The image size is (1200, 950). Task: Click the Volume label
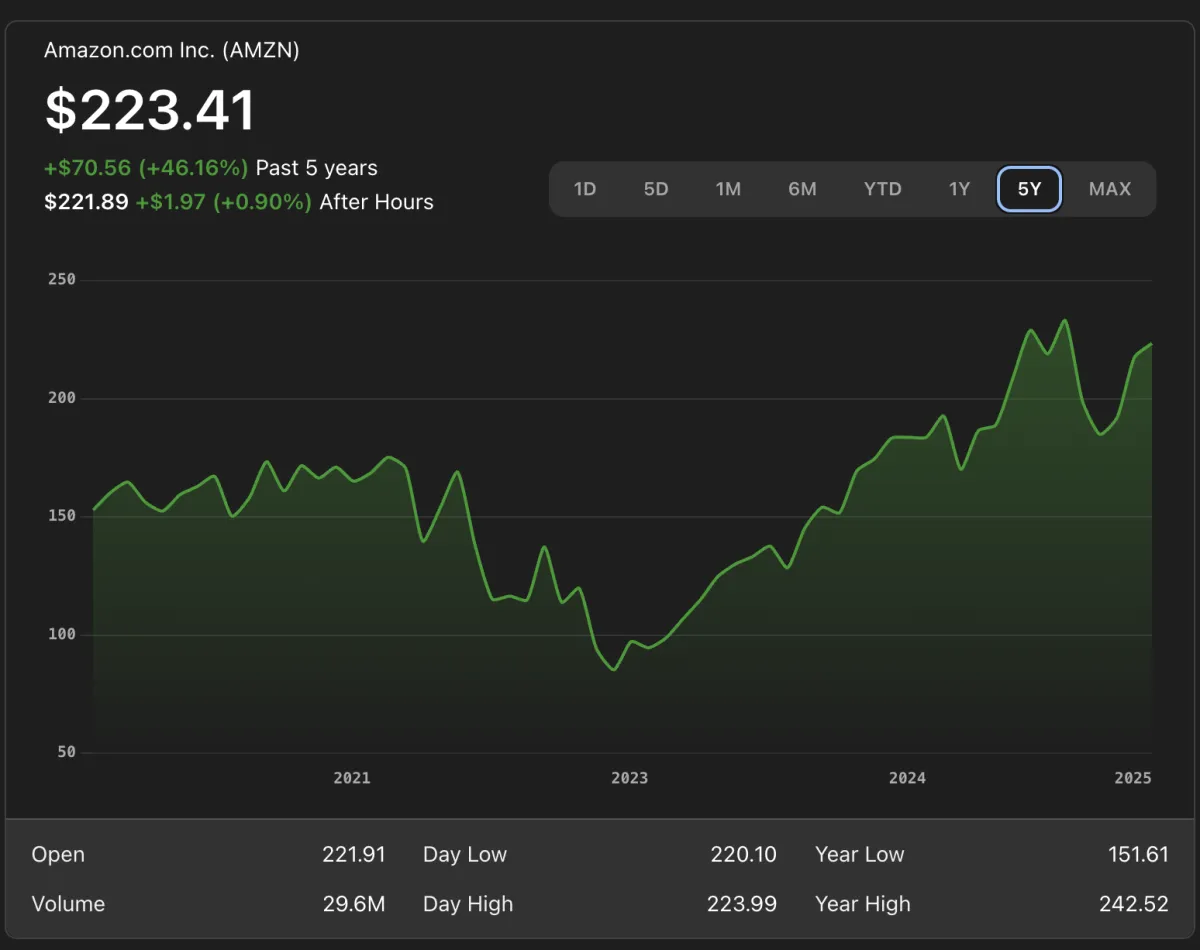[x=68, y=904]
